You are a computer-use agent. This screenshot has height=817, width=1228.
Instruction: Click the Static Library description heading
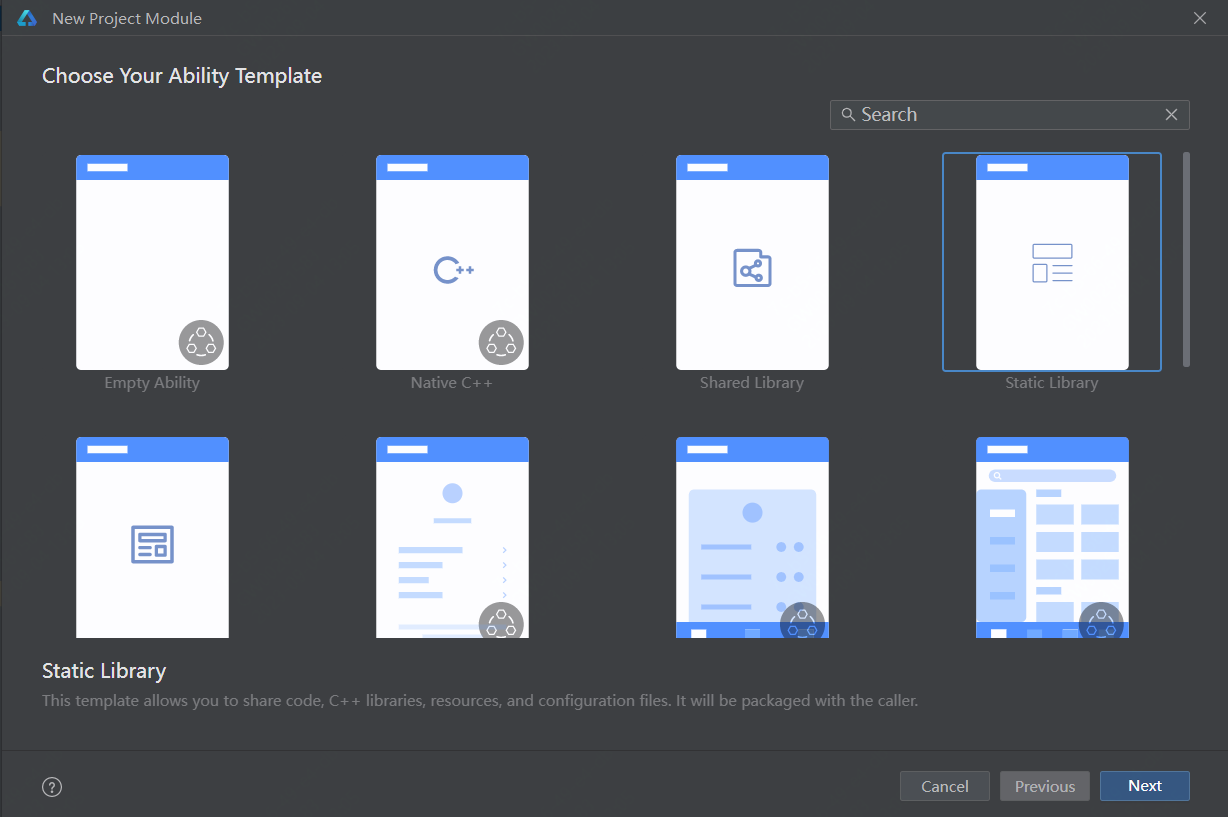pyautogui.click(x=104, y=671)
